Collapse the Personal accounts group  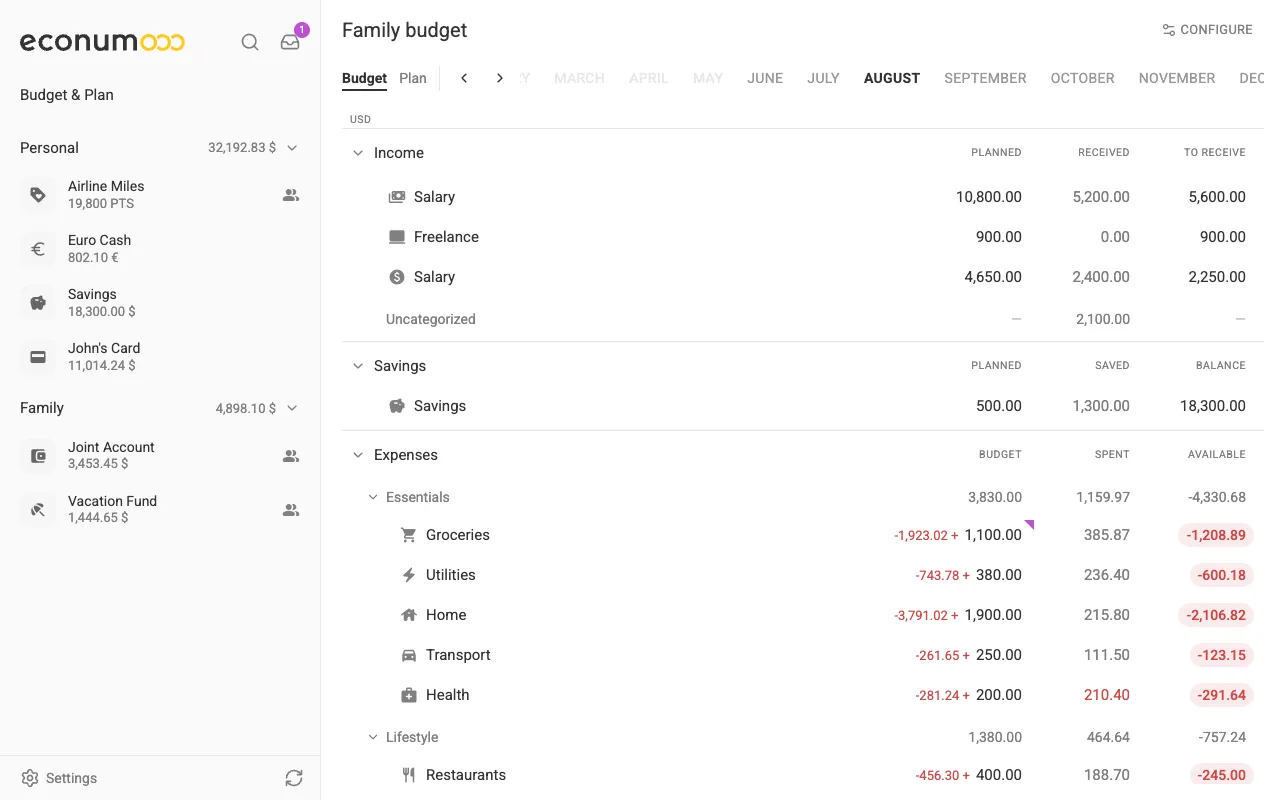[x=292, y=148]
